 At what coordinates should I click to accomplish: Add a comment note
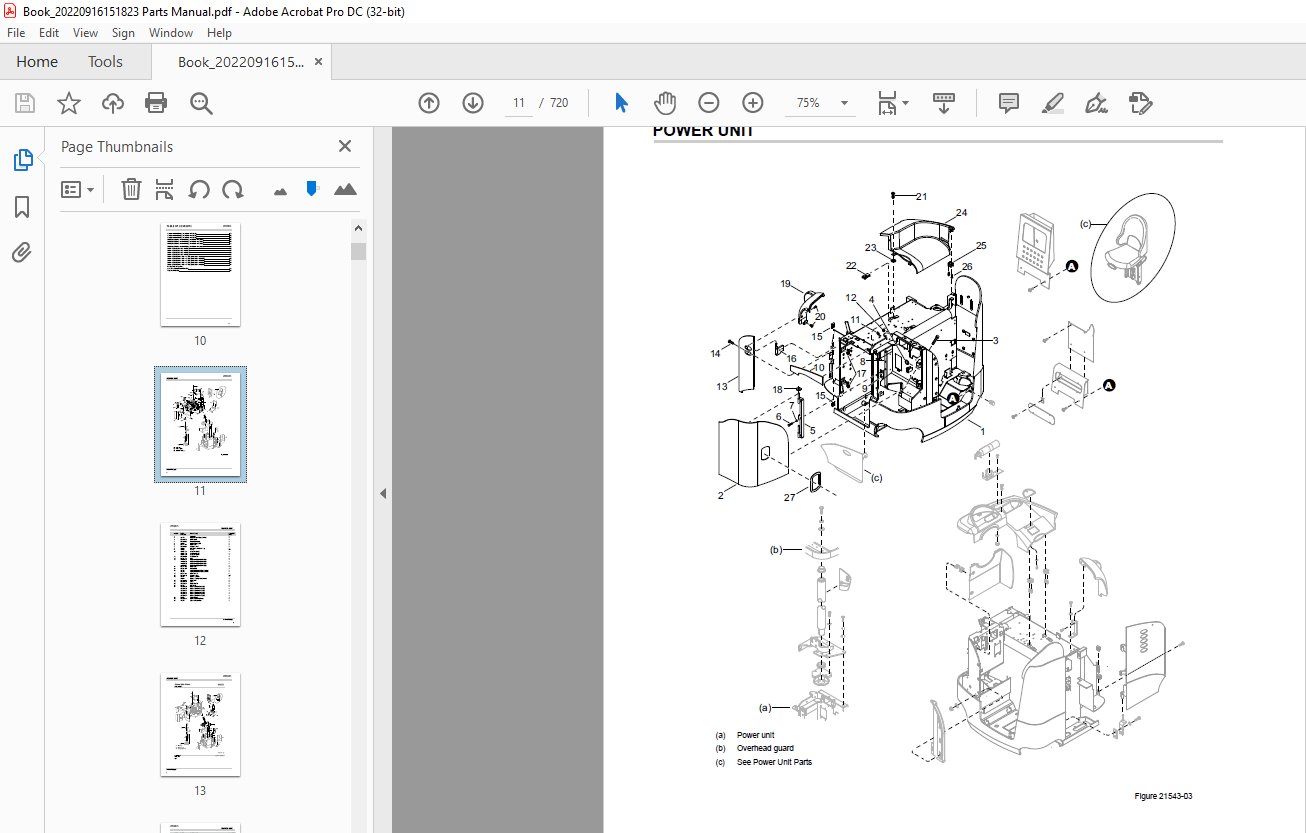pos(1009,103)
